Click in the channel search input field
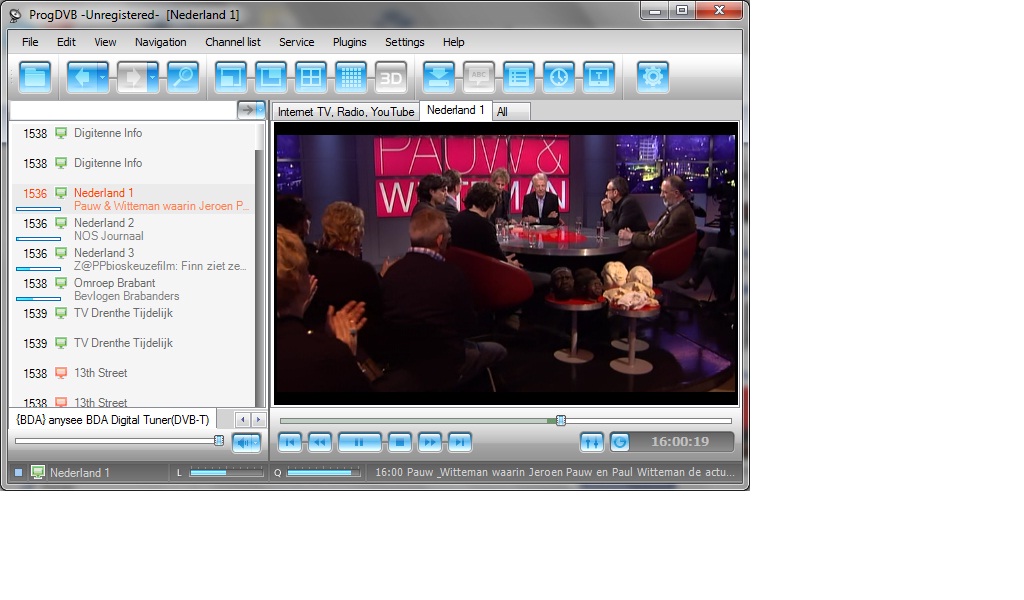Image resolution: width=1024 pixels, height=600 pixels. tap(122, 110)
